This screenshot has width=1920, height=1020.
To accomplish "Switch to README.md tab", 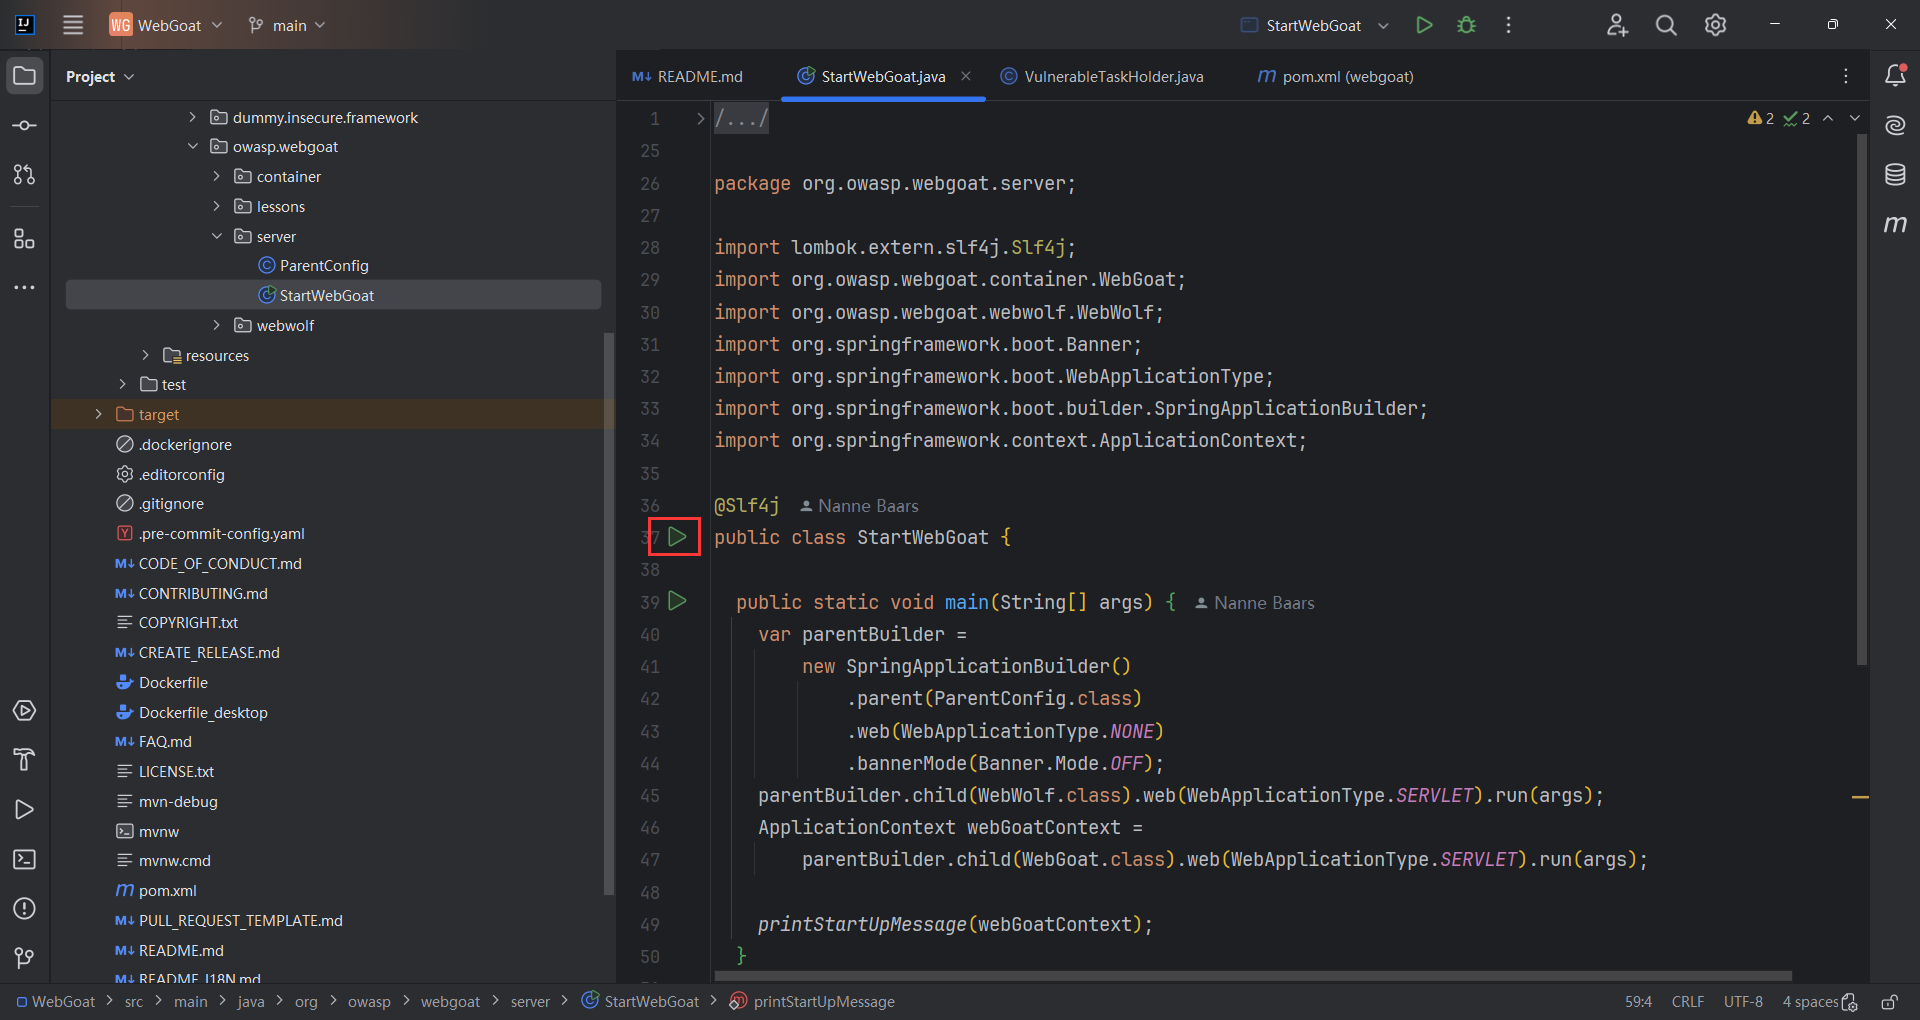I will 688,77.
